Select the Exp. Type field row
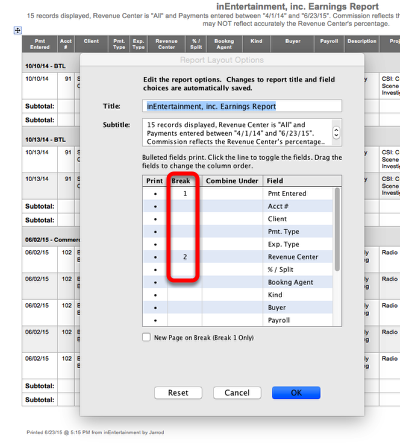 [238, 244]
